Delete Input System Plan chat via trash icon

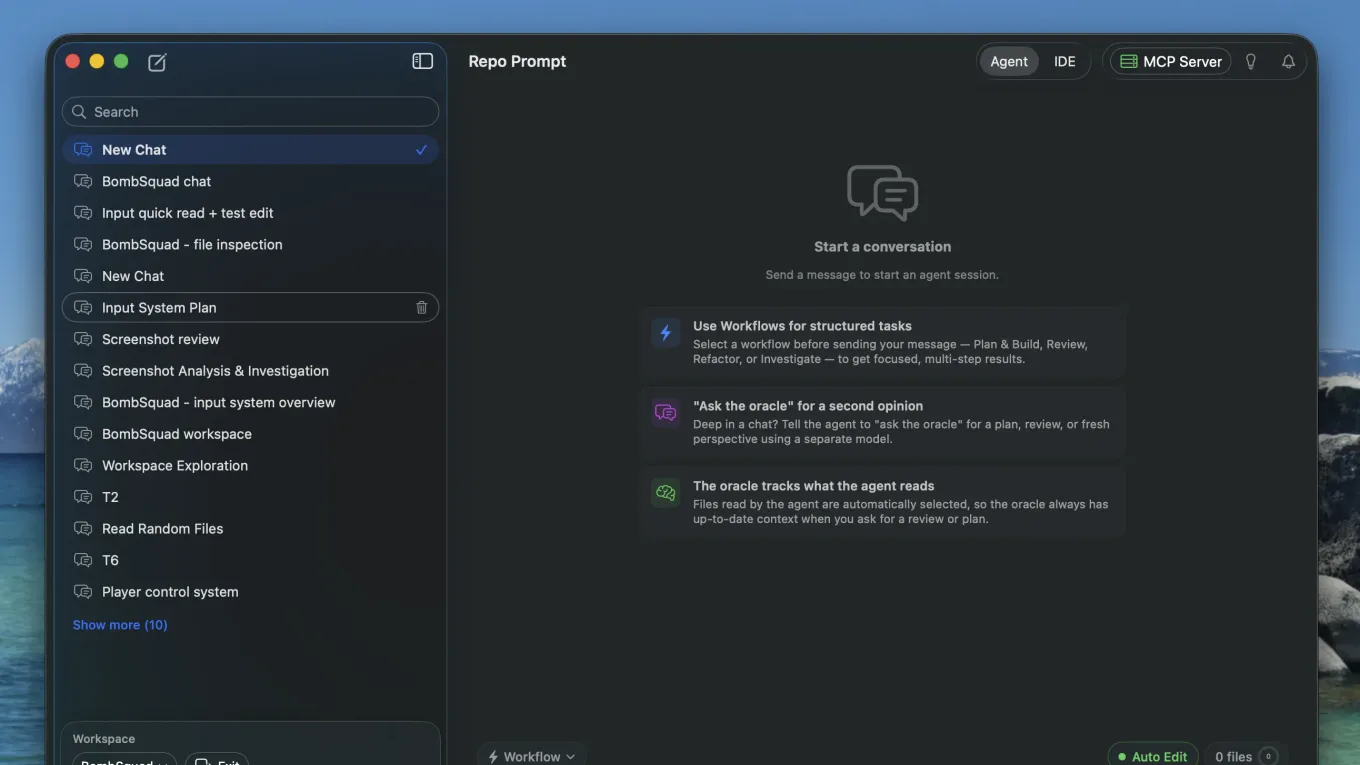(x=421, y=308)
